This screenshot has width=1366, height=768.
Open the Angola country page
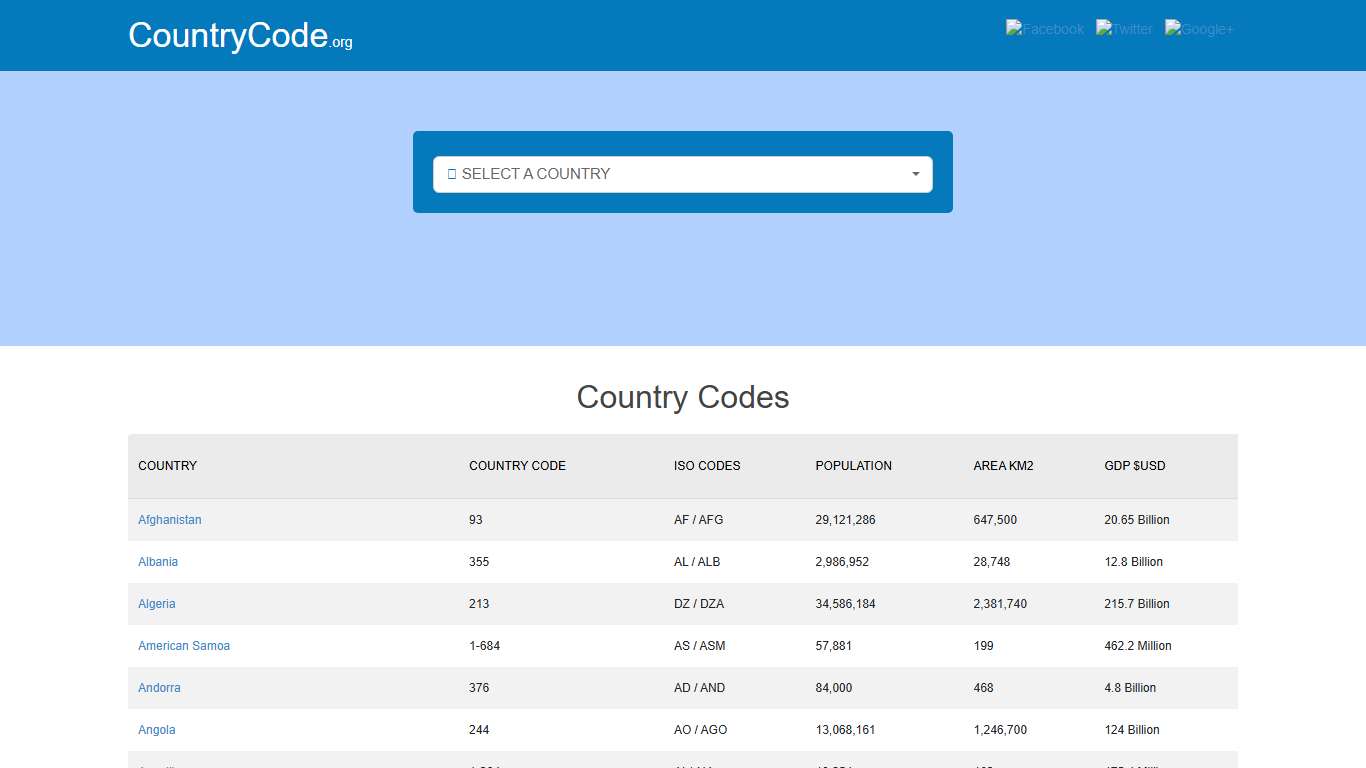(x=156, y=730)
